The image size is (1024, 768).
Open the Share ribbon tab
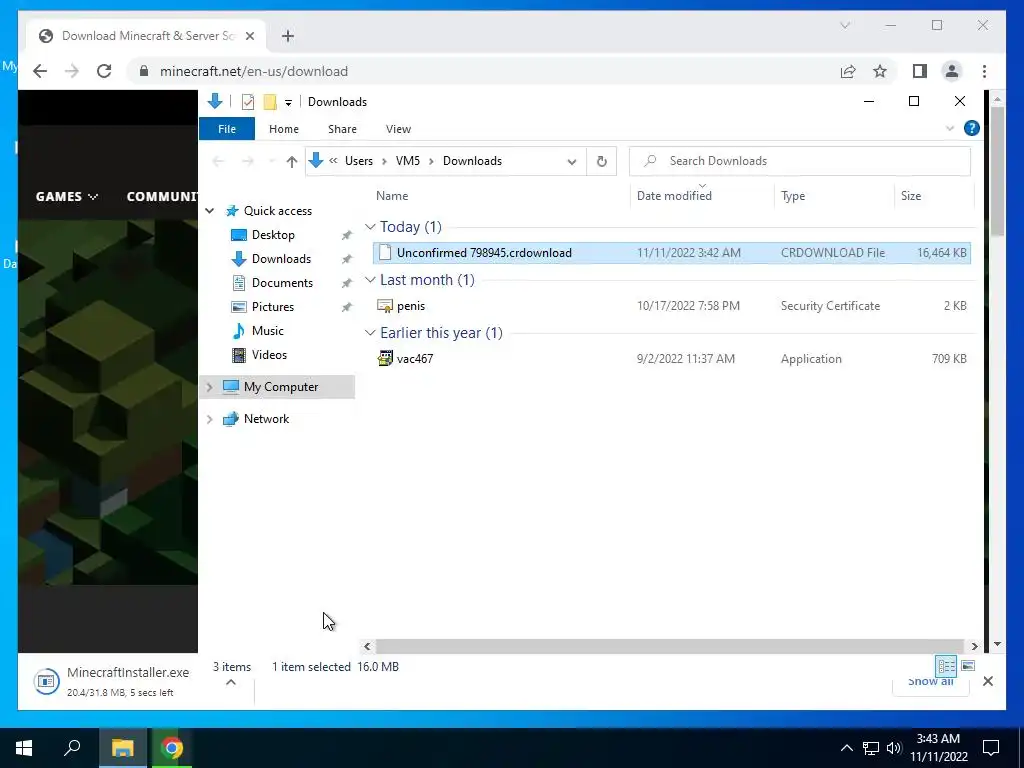342,129
